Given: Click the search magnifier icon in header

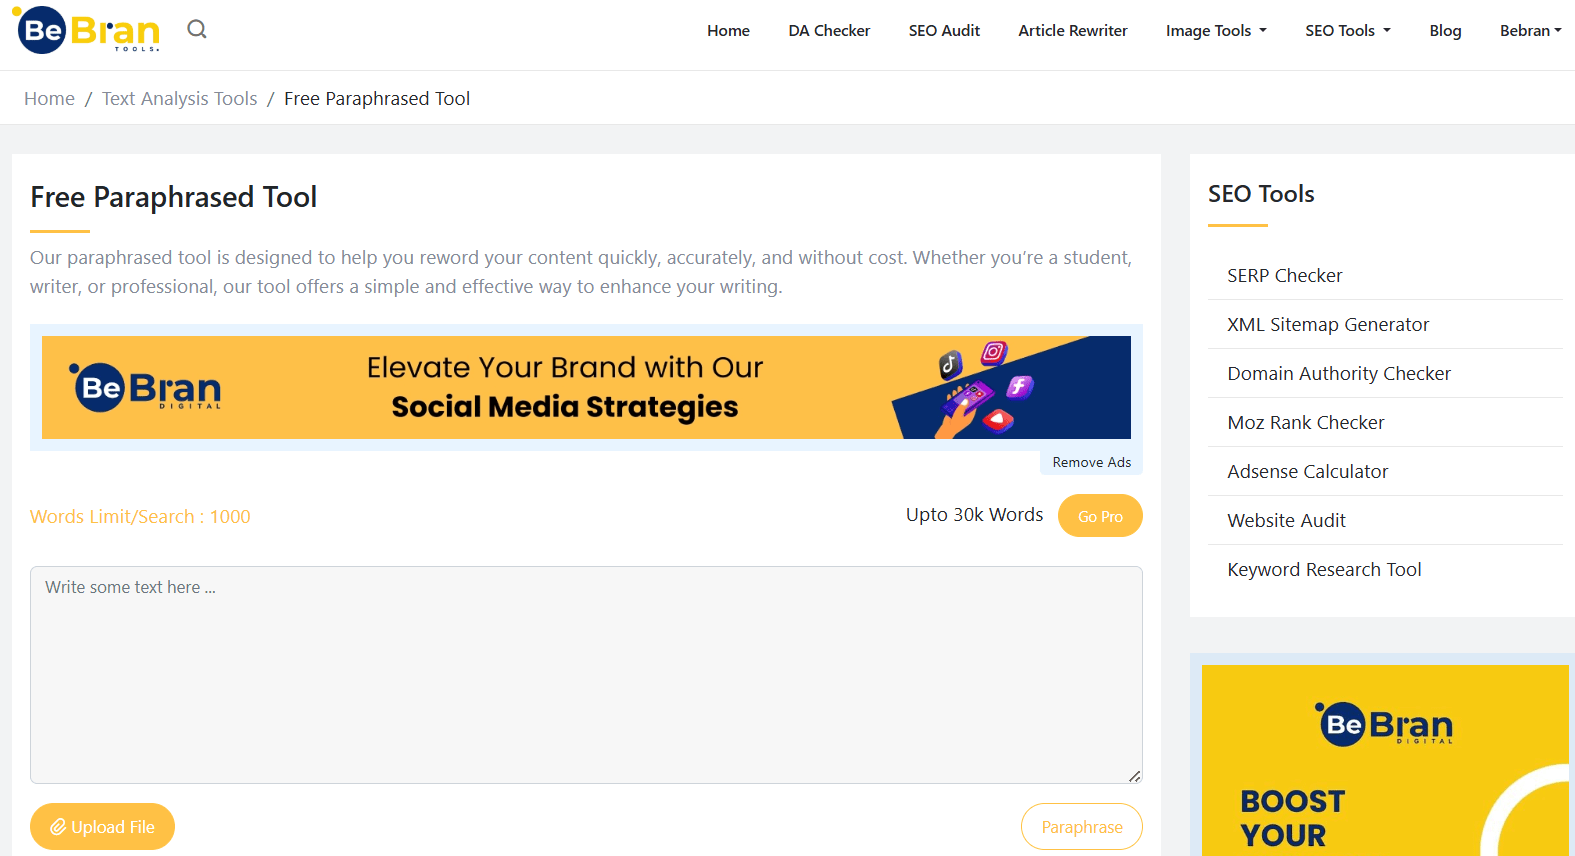Looking at the screenshot, I should tap(197, 29).
